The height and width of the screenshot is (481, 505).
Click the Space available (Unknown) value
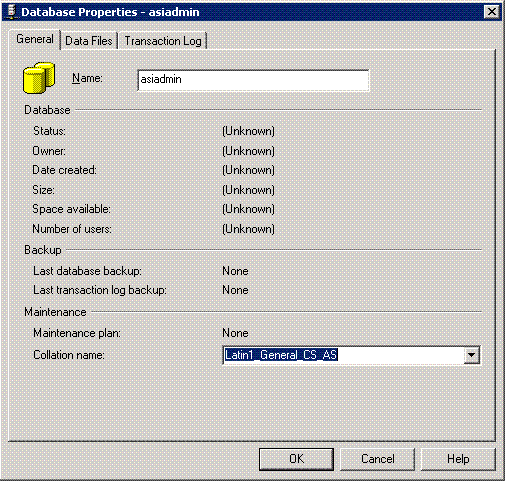point(248,209)
